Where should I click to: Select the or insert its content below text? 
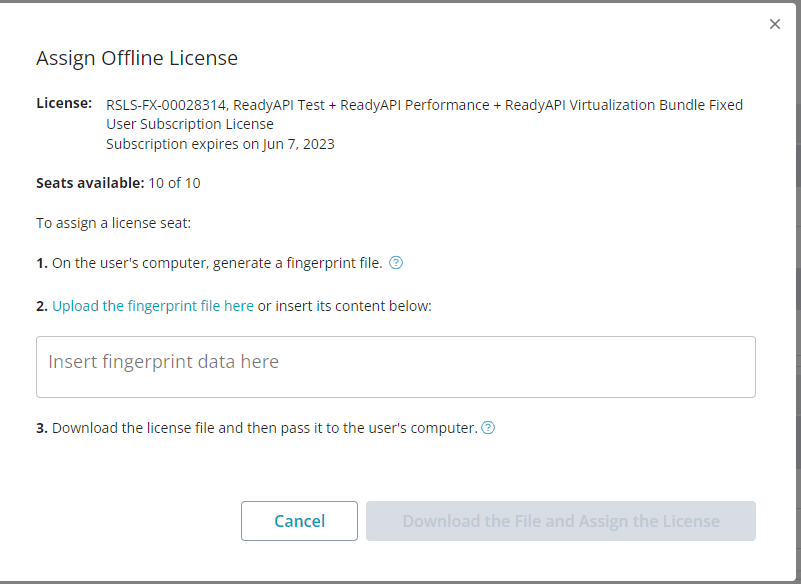tap(345, 306)
